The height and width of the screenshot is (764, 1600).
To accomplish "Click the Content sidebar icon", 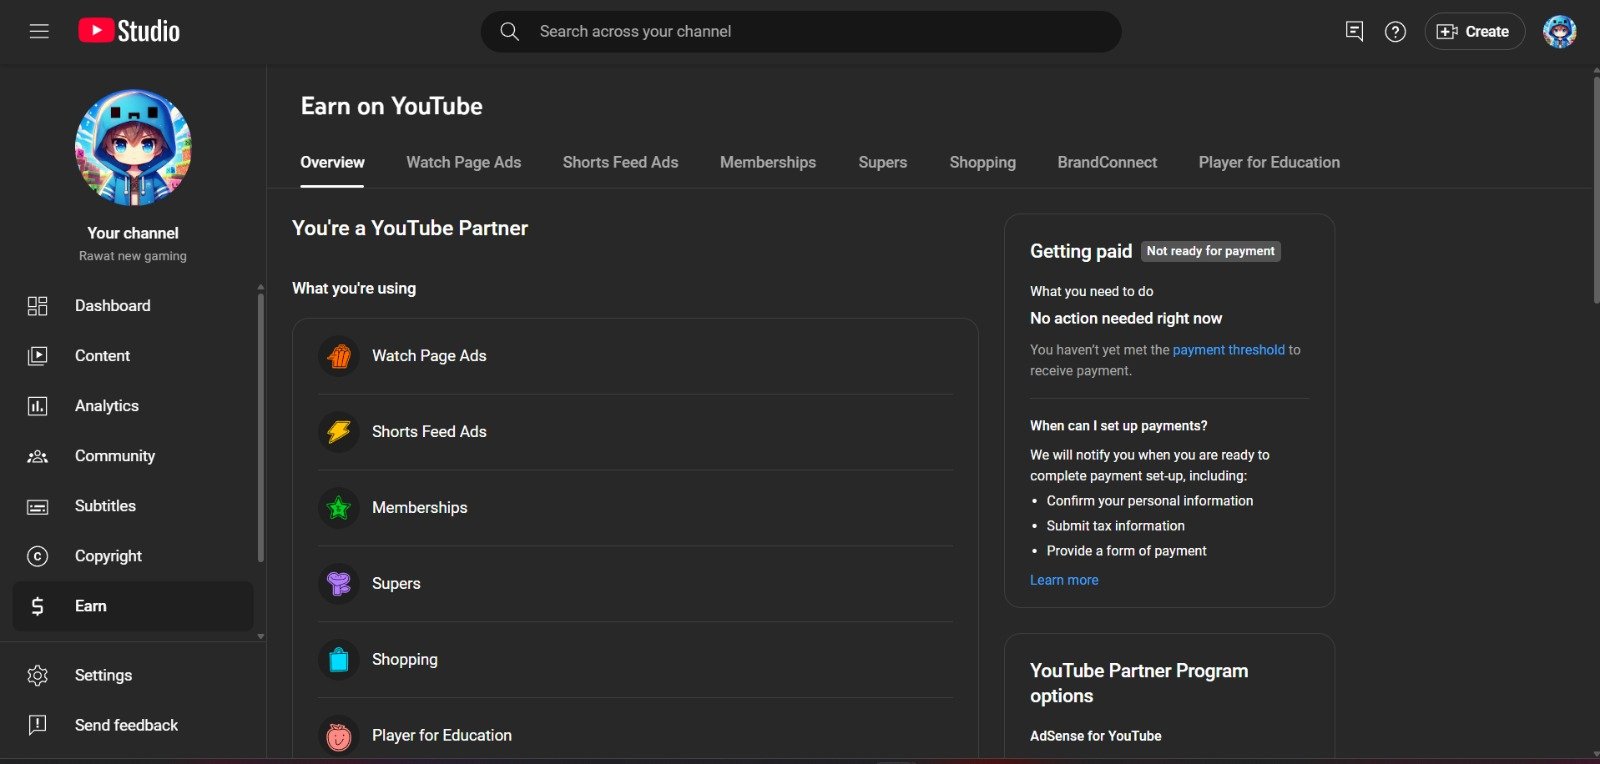I will (37, 356).
